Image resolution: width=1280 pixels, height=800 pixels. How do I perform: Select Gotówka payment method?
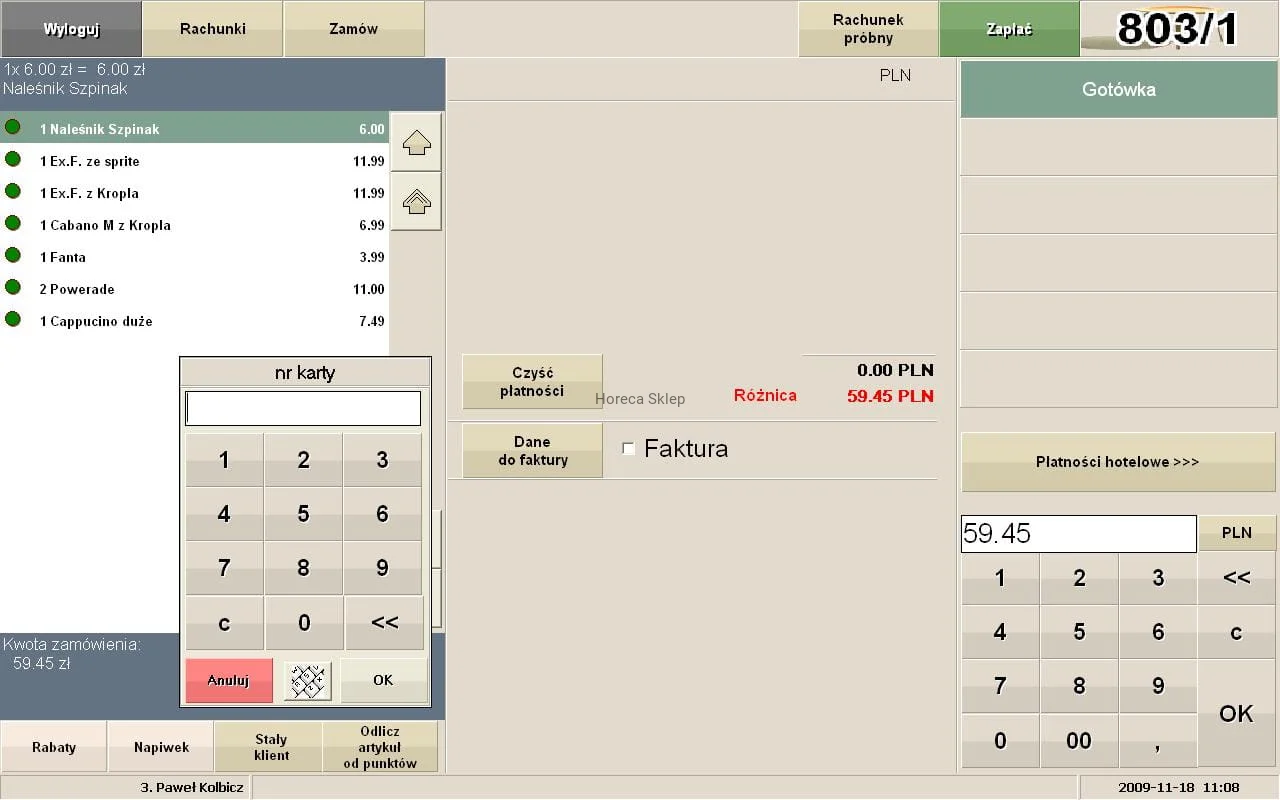1118,90
